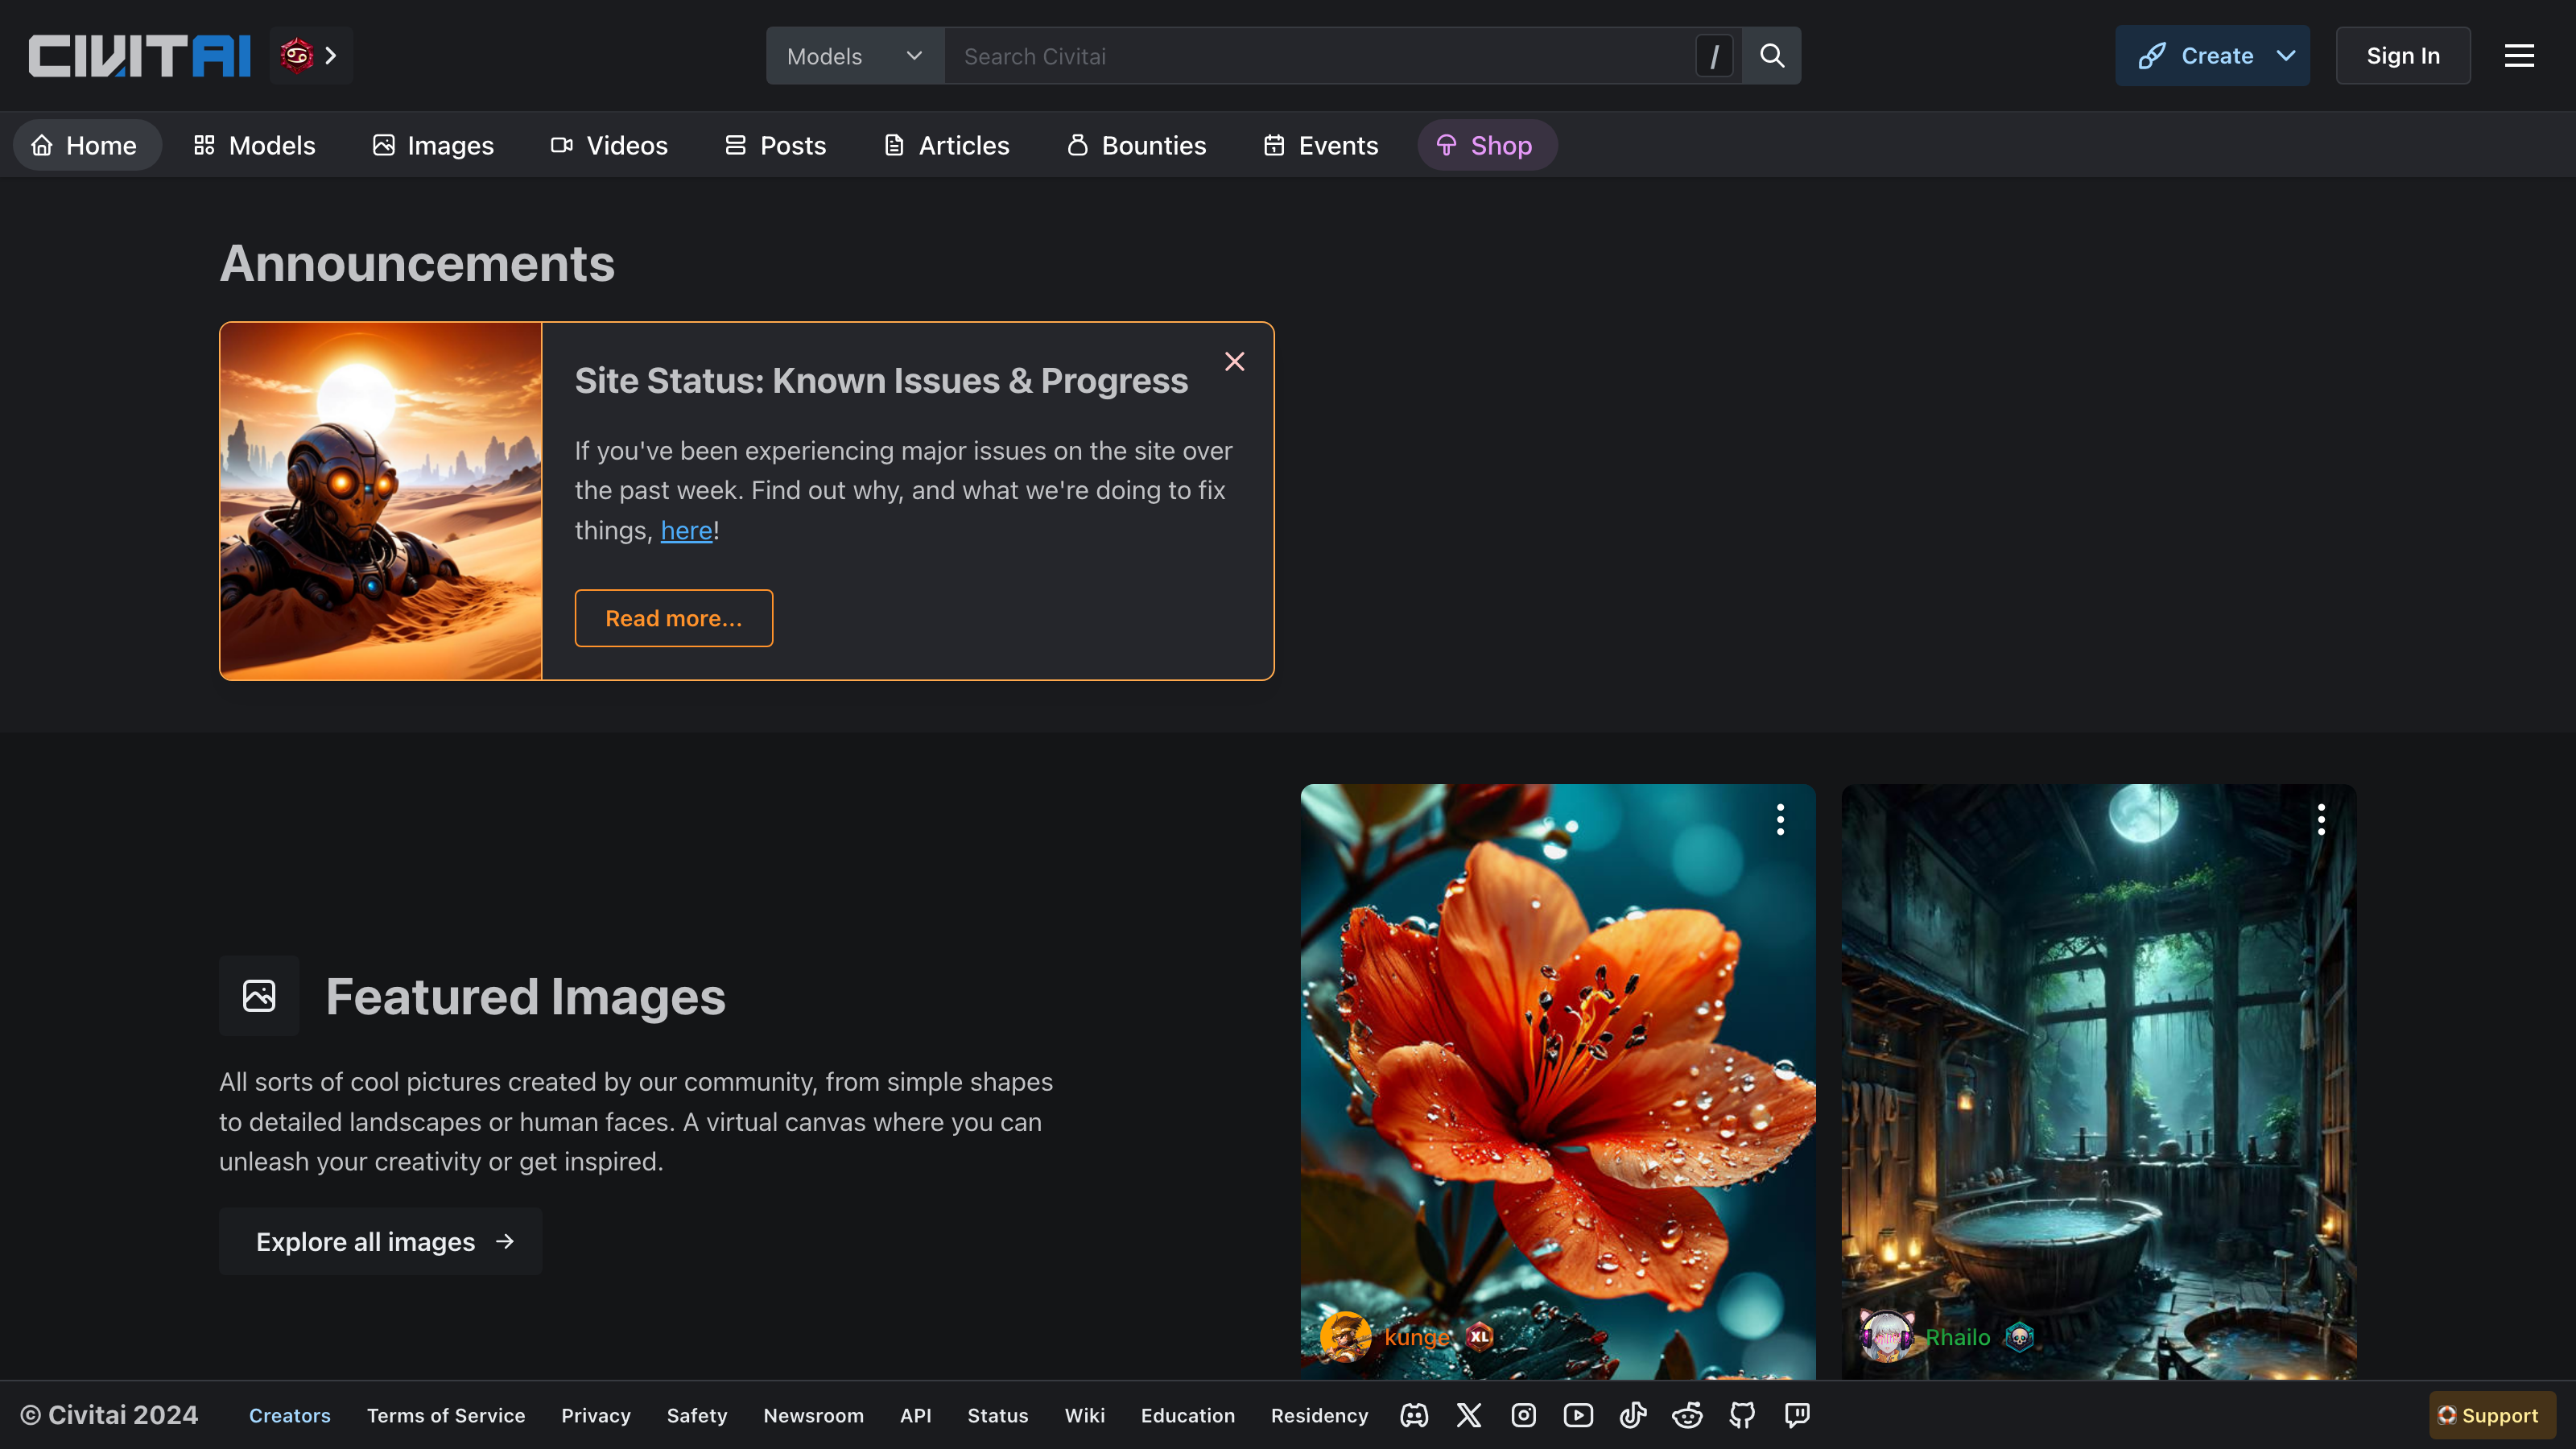The image size is (2576, 1449).
Task: Open the Wiki footer link
Action: pos(1085,1415)
